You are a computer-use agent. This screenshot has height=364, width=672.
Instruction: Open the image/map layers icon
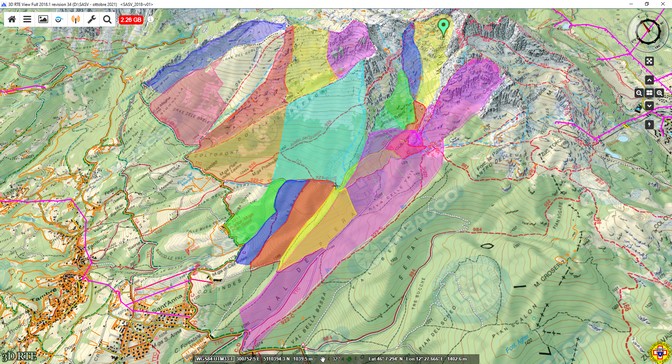point(43,19)
